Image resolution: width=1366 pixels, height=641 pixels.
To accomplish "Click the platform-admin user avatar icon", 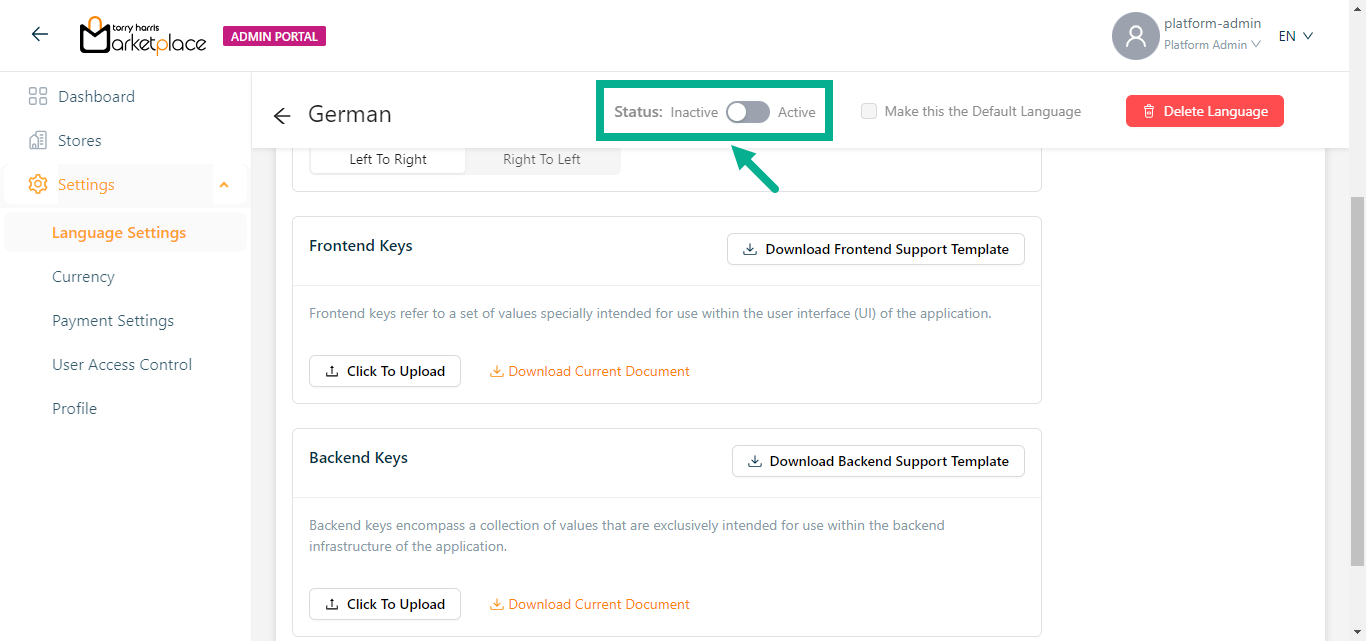I will (x=1135, y=36).
